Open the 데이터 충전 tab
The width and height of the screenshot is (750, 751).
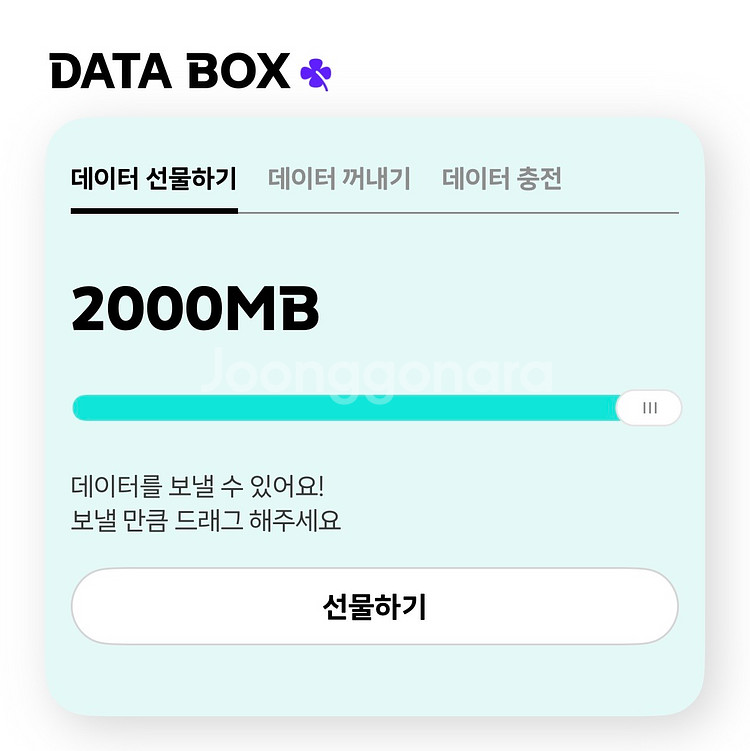(x=502, y=179)
